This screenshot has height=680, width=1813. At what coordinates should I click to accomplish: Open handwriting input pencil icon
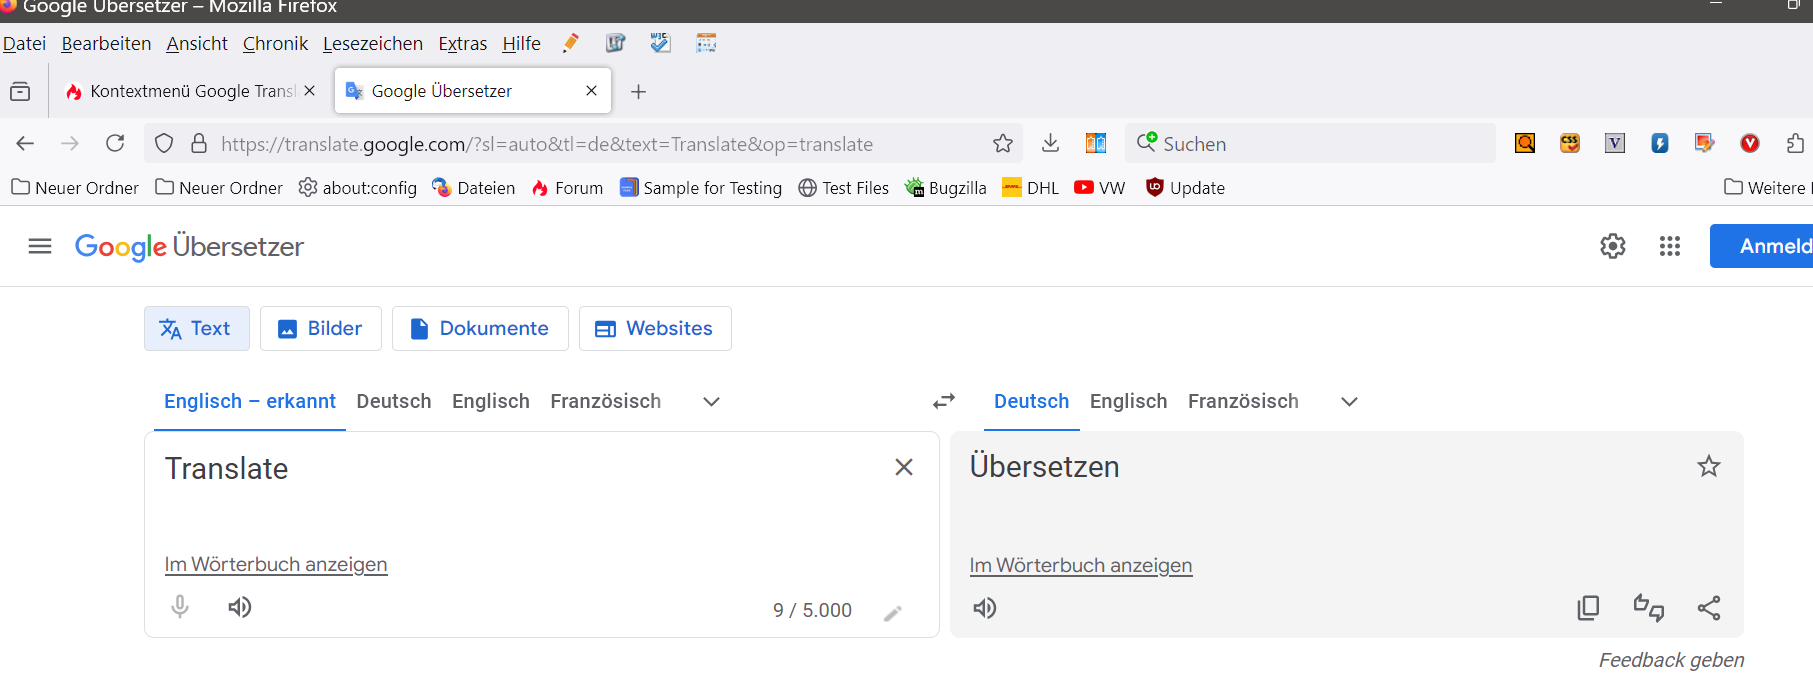(x=893, y=613)
